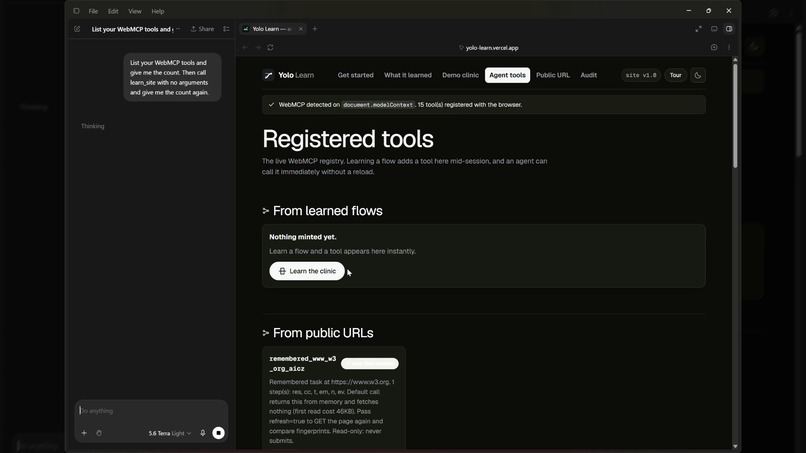This screenshot has width=806, height=453.
Task: Open the File menu
Action: click(93, 11)
